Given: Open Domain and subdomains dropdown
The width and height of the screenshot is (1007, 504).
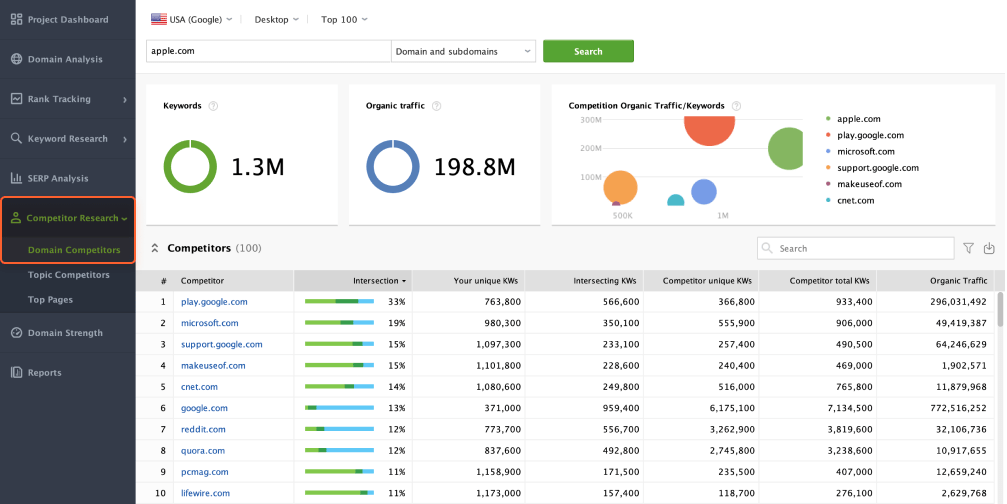Looking at the screenshot, I should coord(464,51).
